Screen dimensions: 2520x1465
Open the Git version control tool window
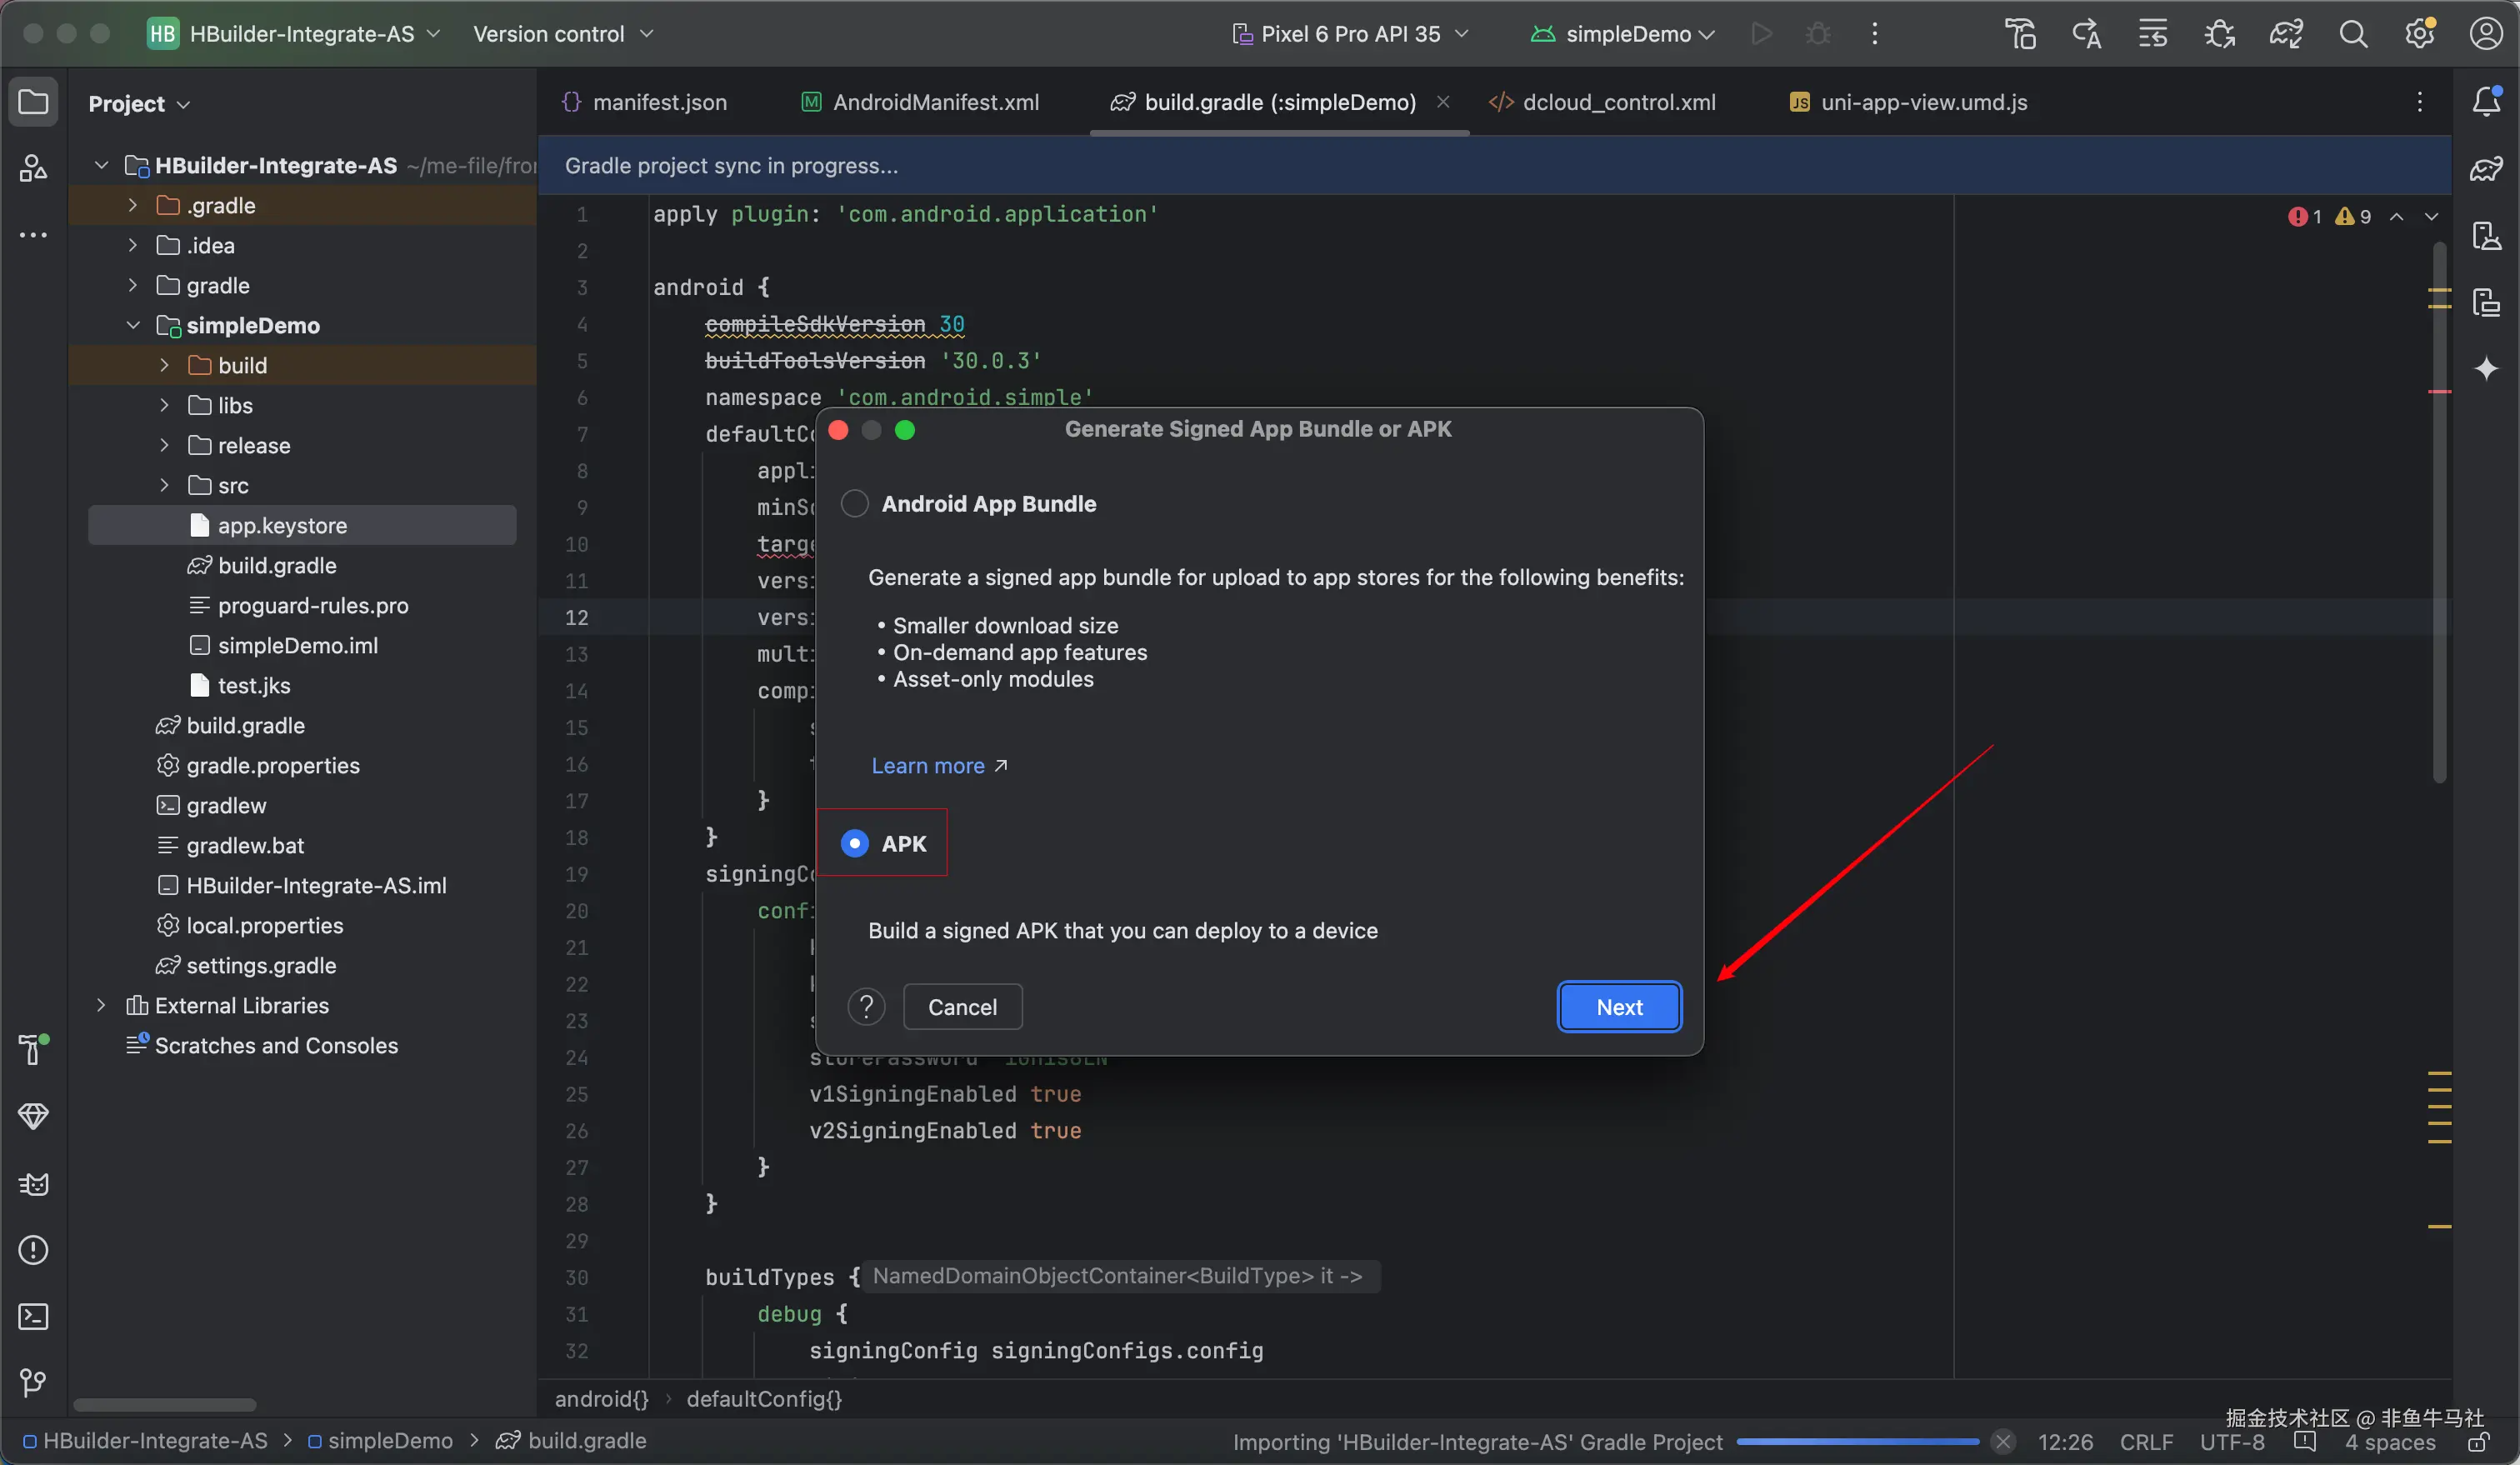[33, 1382]
